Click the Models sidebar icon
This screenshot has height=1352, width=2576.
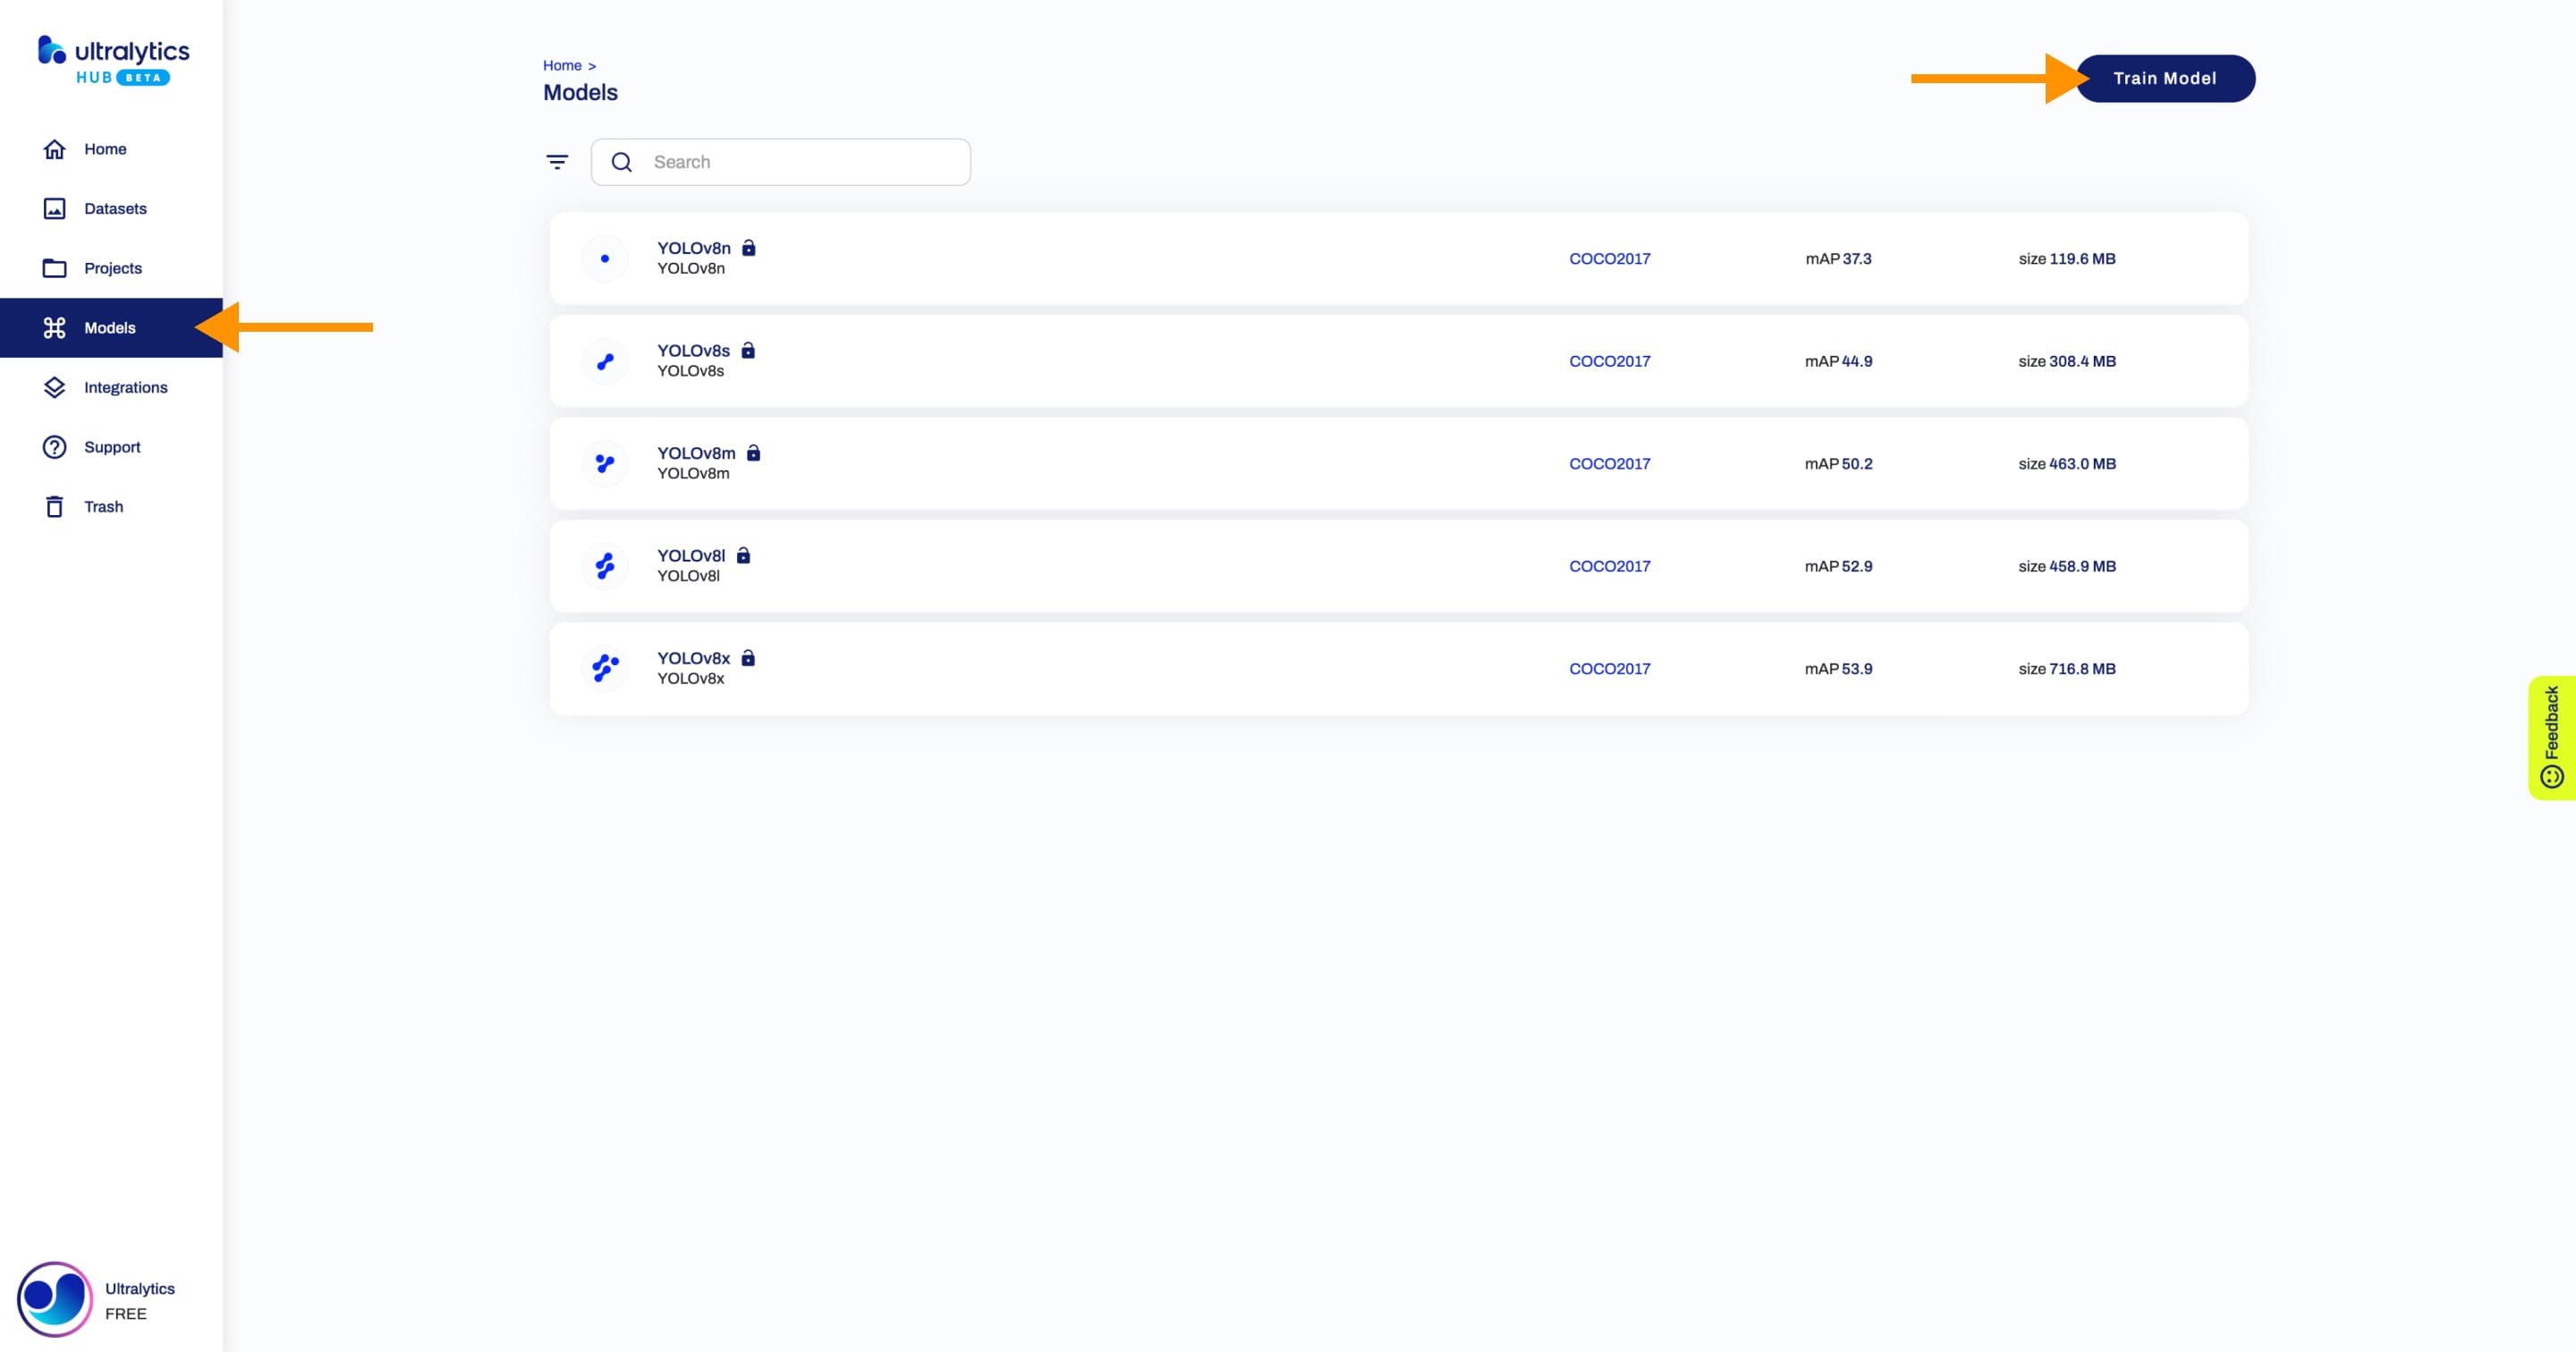pos(55,327)
